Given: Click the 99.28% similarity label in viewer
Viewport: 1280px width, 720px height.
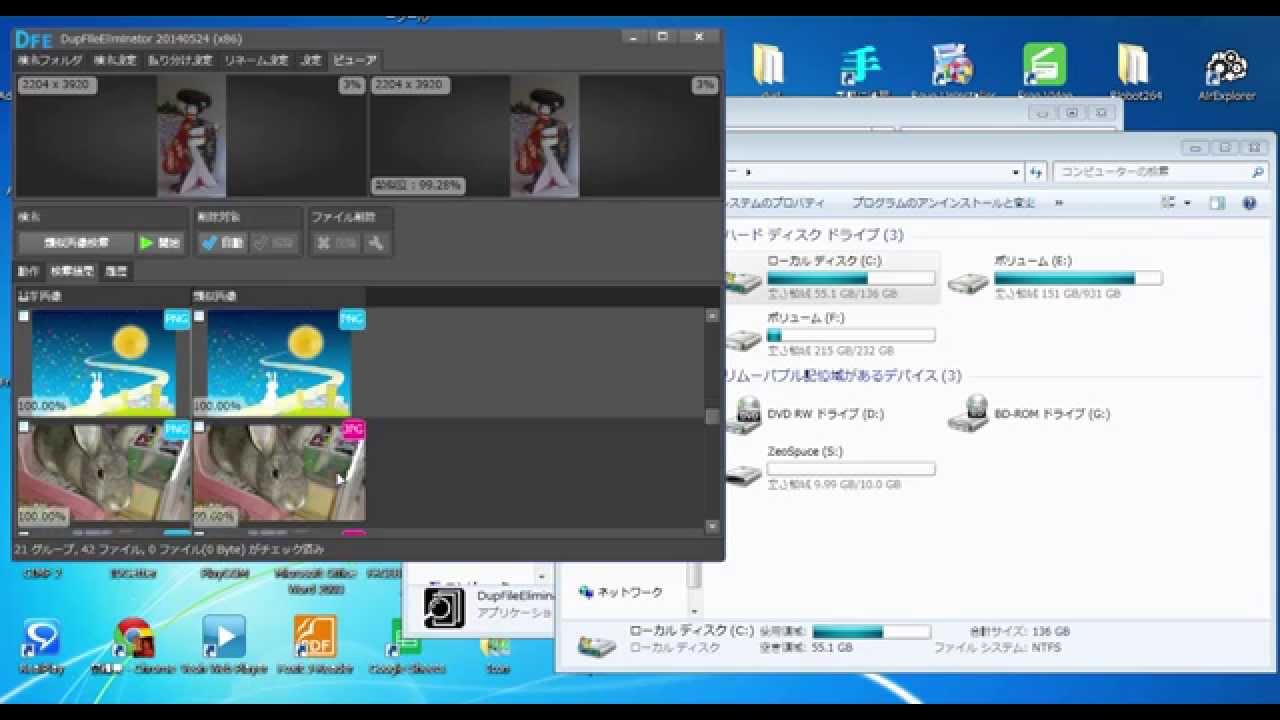Looking at the screenshot, I should tap(418, 185).
